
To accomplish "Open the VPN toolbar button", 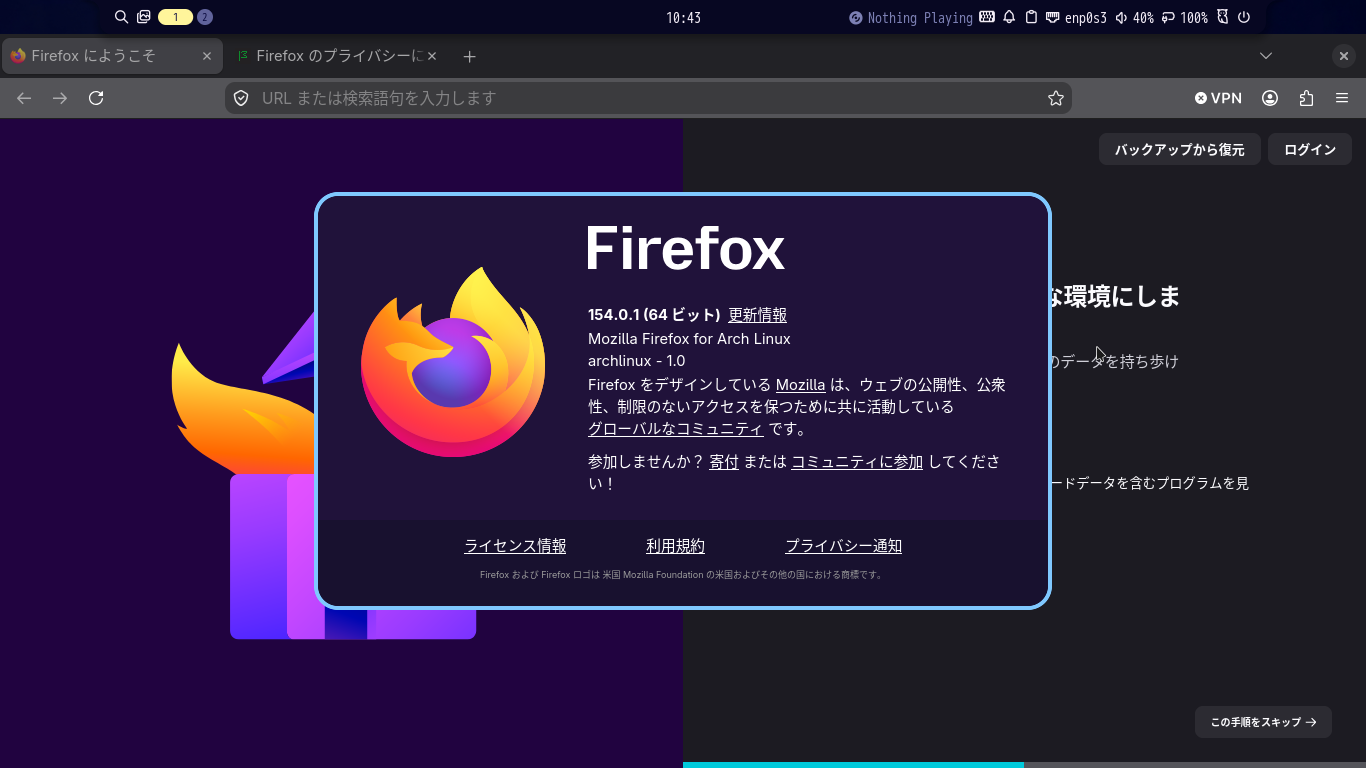I will [1218, 98].
